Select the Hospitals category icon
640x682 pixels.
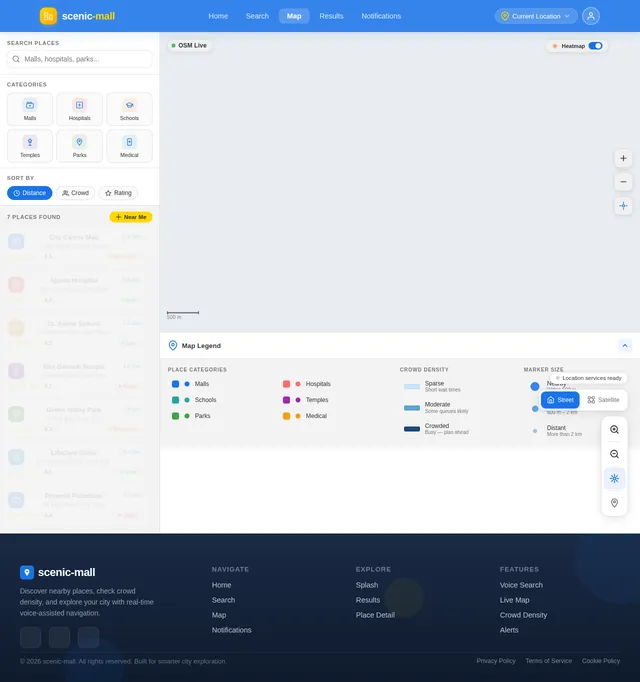[x=80, y=105]
